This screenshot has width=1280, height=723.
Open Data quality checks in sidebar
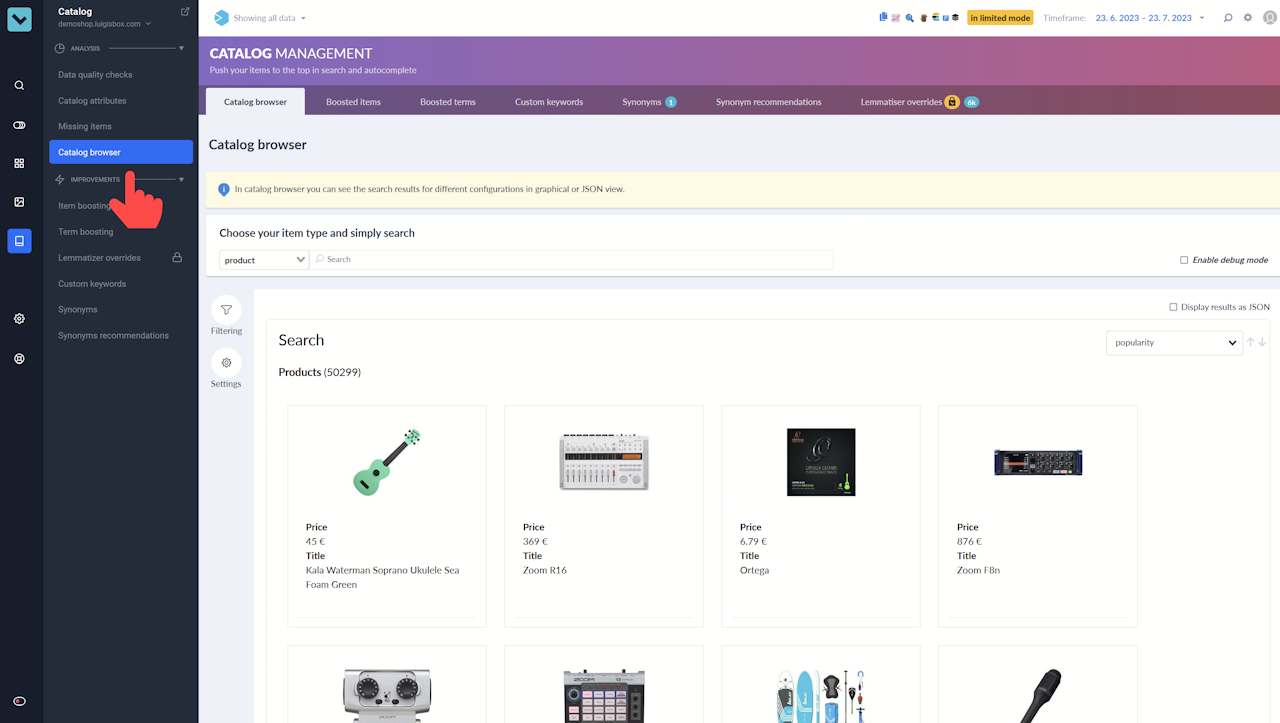click(x=95, y=75)
